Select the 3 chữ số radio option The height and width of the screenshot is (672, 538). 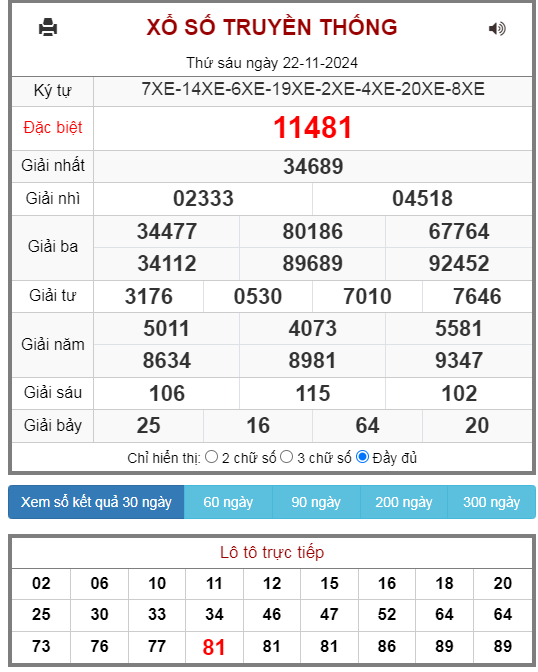point(286,457)
